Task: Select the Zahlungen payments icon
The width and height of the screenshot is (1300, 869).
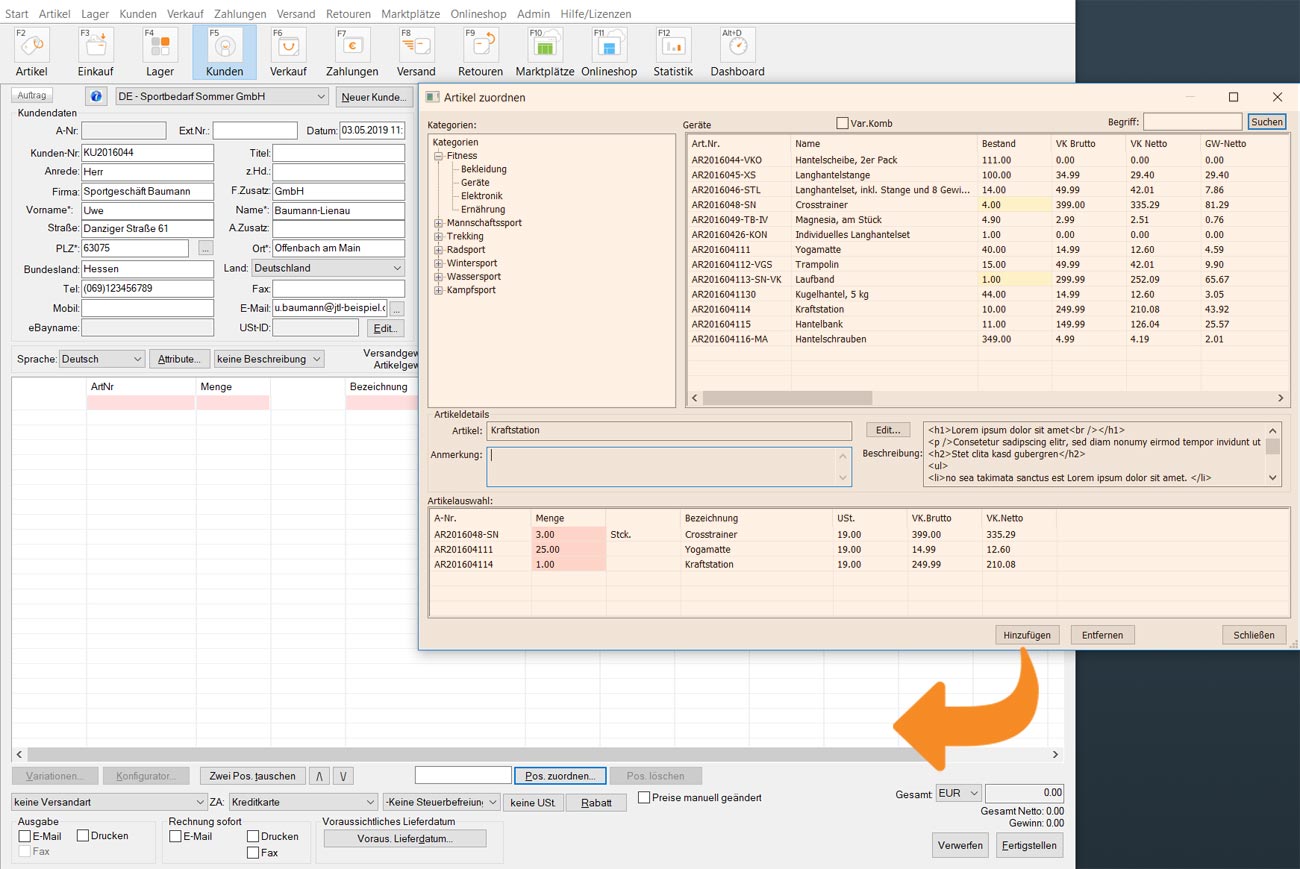Action: point(352,47)
